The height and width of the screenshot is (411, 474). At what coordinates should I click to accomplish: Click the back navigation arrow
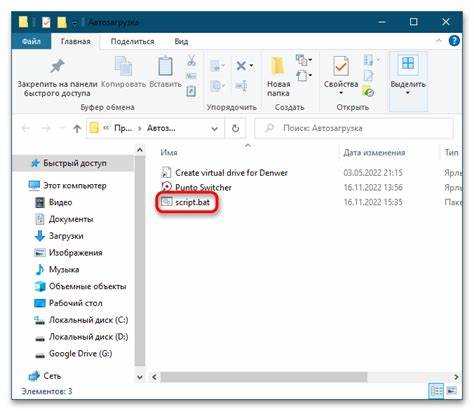[26, 128]
